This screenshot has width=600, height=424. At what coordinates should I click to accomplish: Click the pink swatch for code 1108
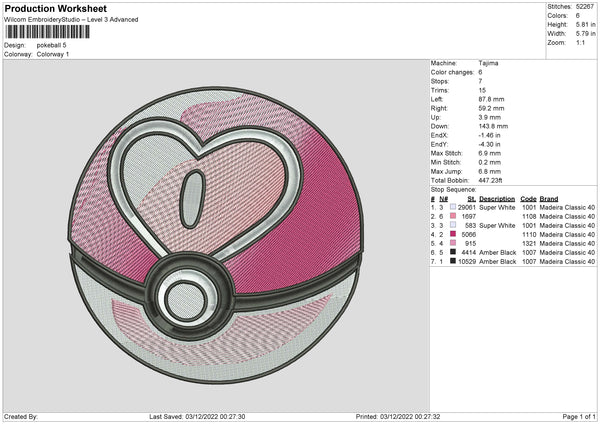453,216
